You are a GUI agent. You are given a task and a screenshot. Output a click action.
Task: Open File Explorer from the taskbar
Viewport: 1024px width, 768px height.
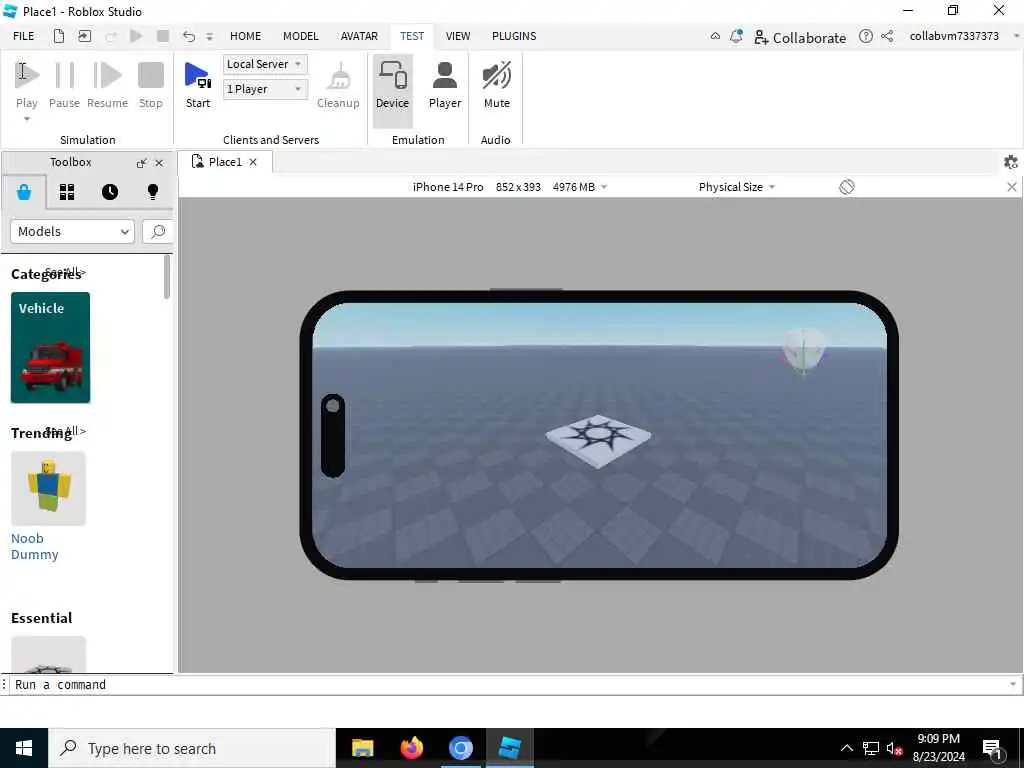click(362, 748)
